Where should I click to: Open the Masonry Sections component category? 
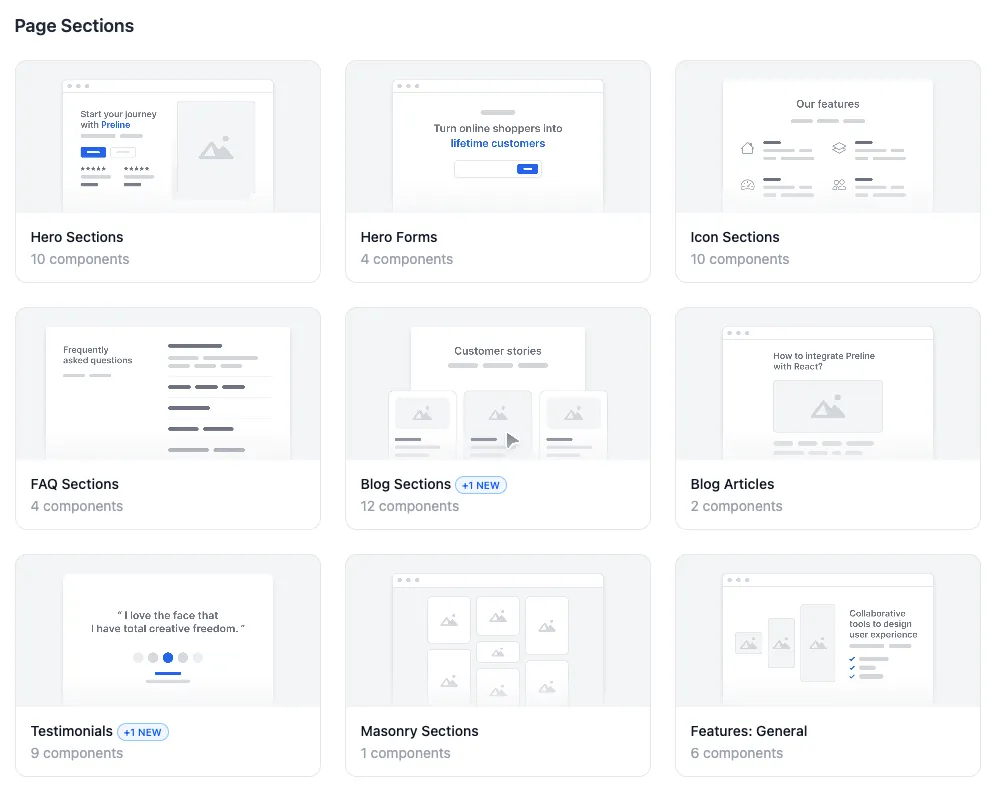(x=419, y=731)
